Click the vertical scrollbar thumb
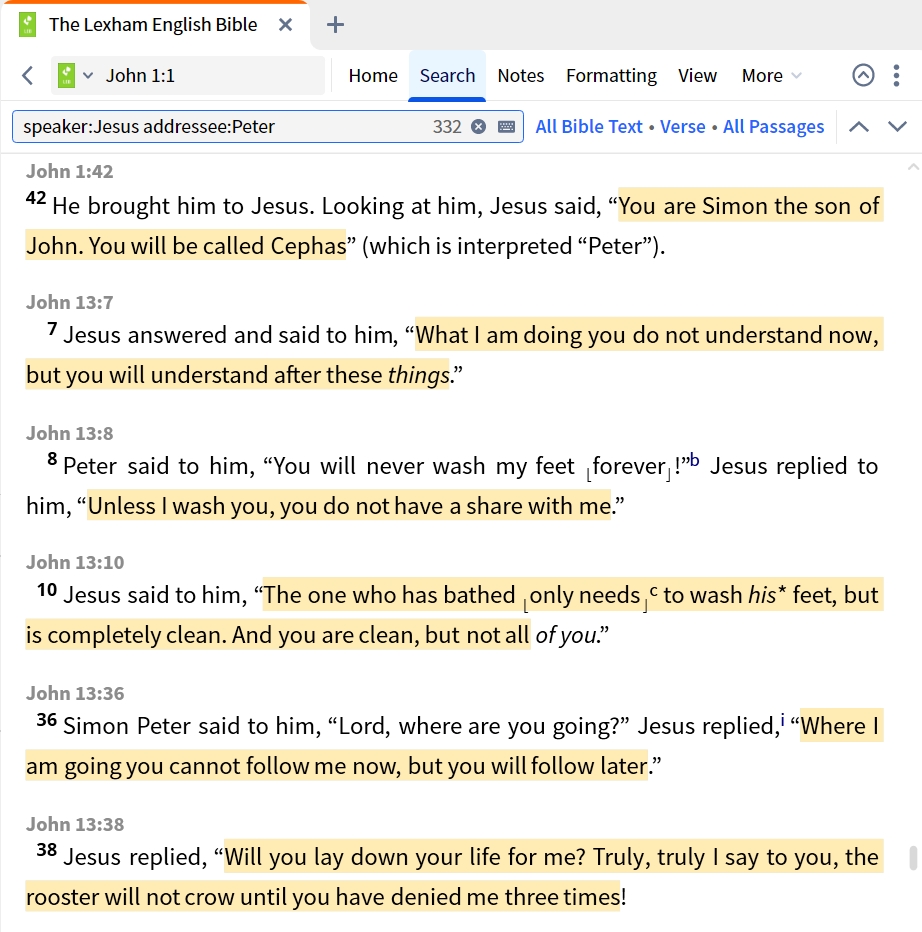 coord(914,858)
